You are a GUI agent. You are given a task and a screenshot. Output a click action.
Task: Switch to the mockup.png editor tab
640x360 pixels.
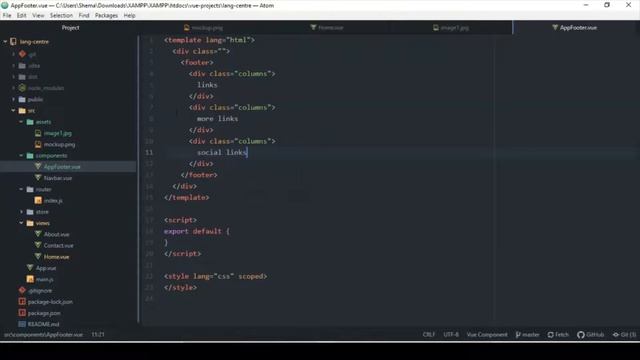pyautogui.click(x=203, y=28)
